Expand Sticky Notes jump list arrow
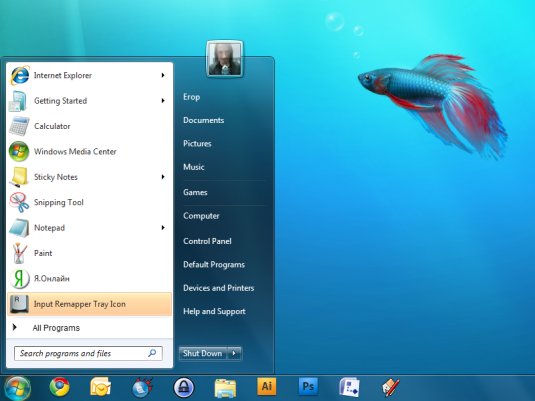535x401 pixels. [163, 177]
